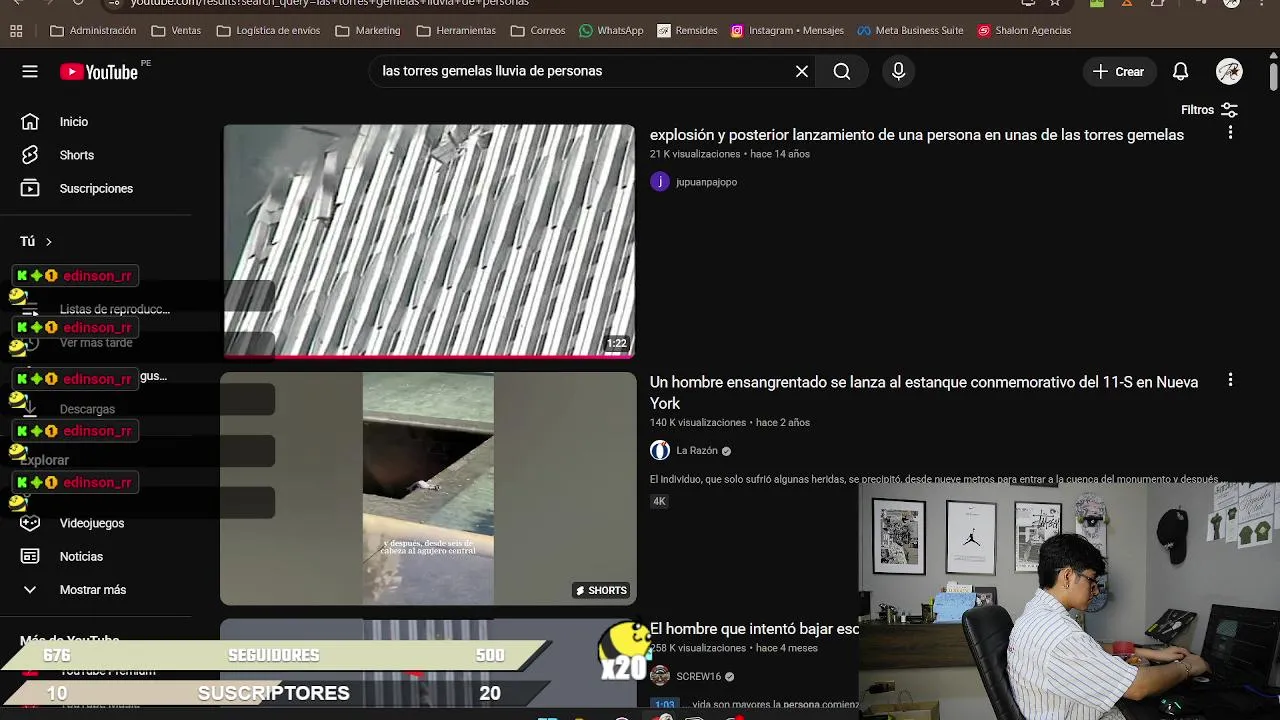Screen dimensions: 1280x720
Task: Open the 11-S estanque Shorts thumbnail
Action: coord(428,488)
